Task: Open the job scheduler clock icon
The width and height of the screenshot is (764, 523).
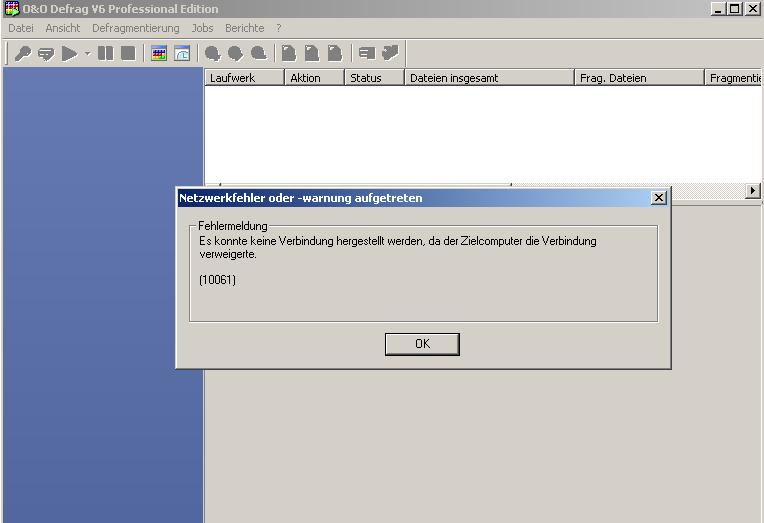Action: (182, 53)
